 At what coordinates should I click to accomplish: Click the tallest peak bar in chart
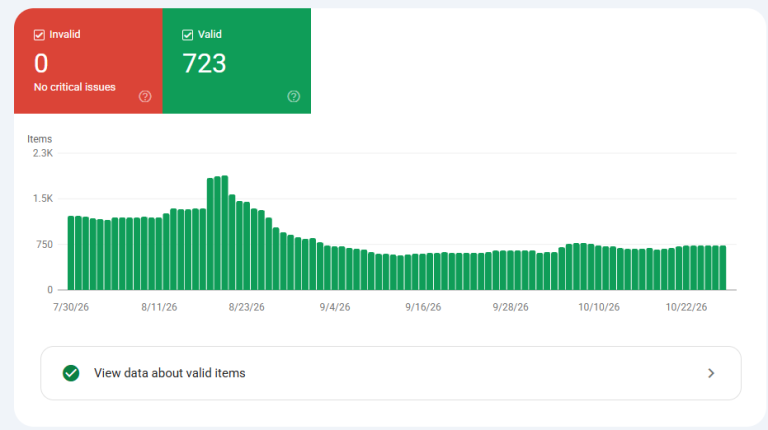pyautogui.click(x=225, y=233)
